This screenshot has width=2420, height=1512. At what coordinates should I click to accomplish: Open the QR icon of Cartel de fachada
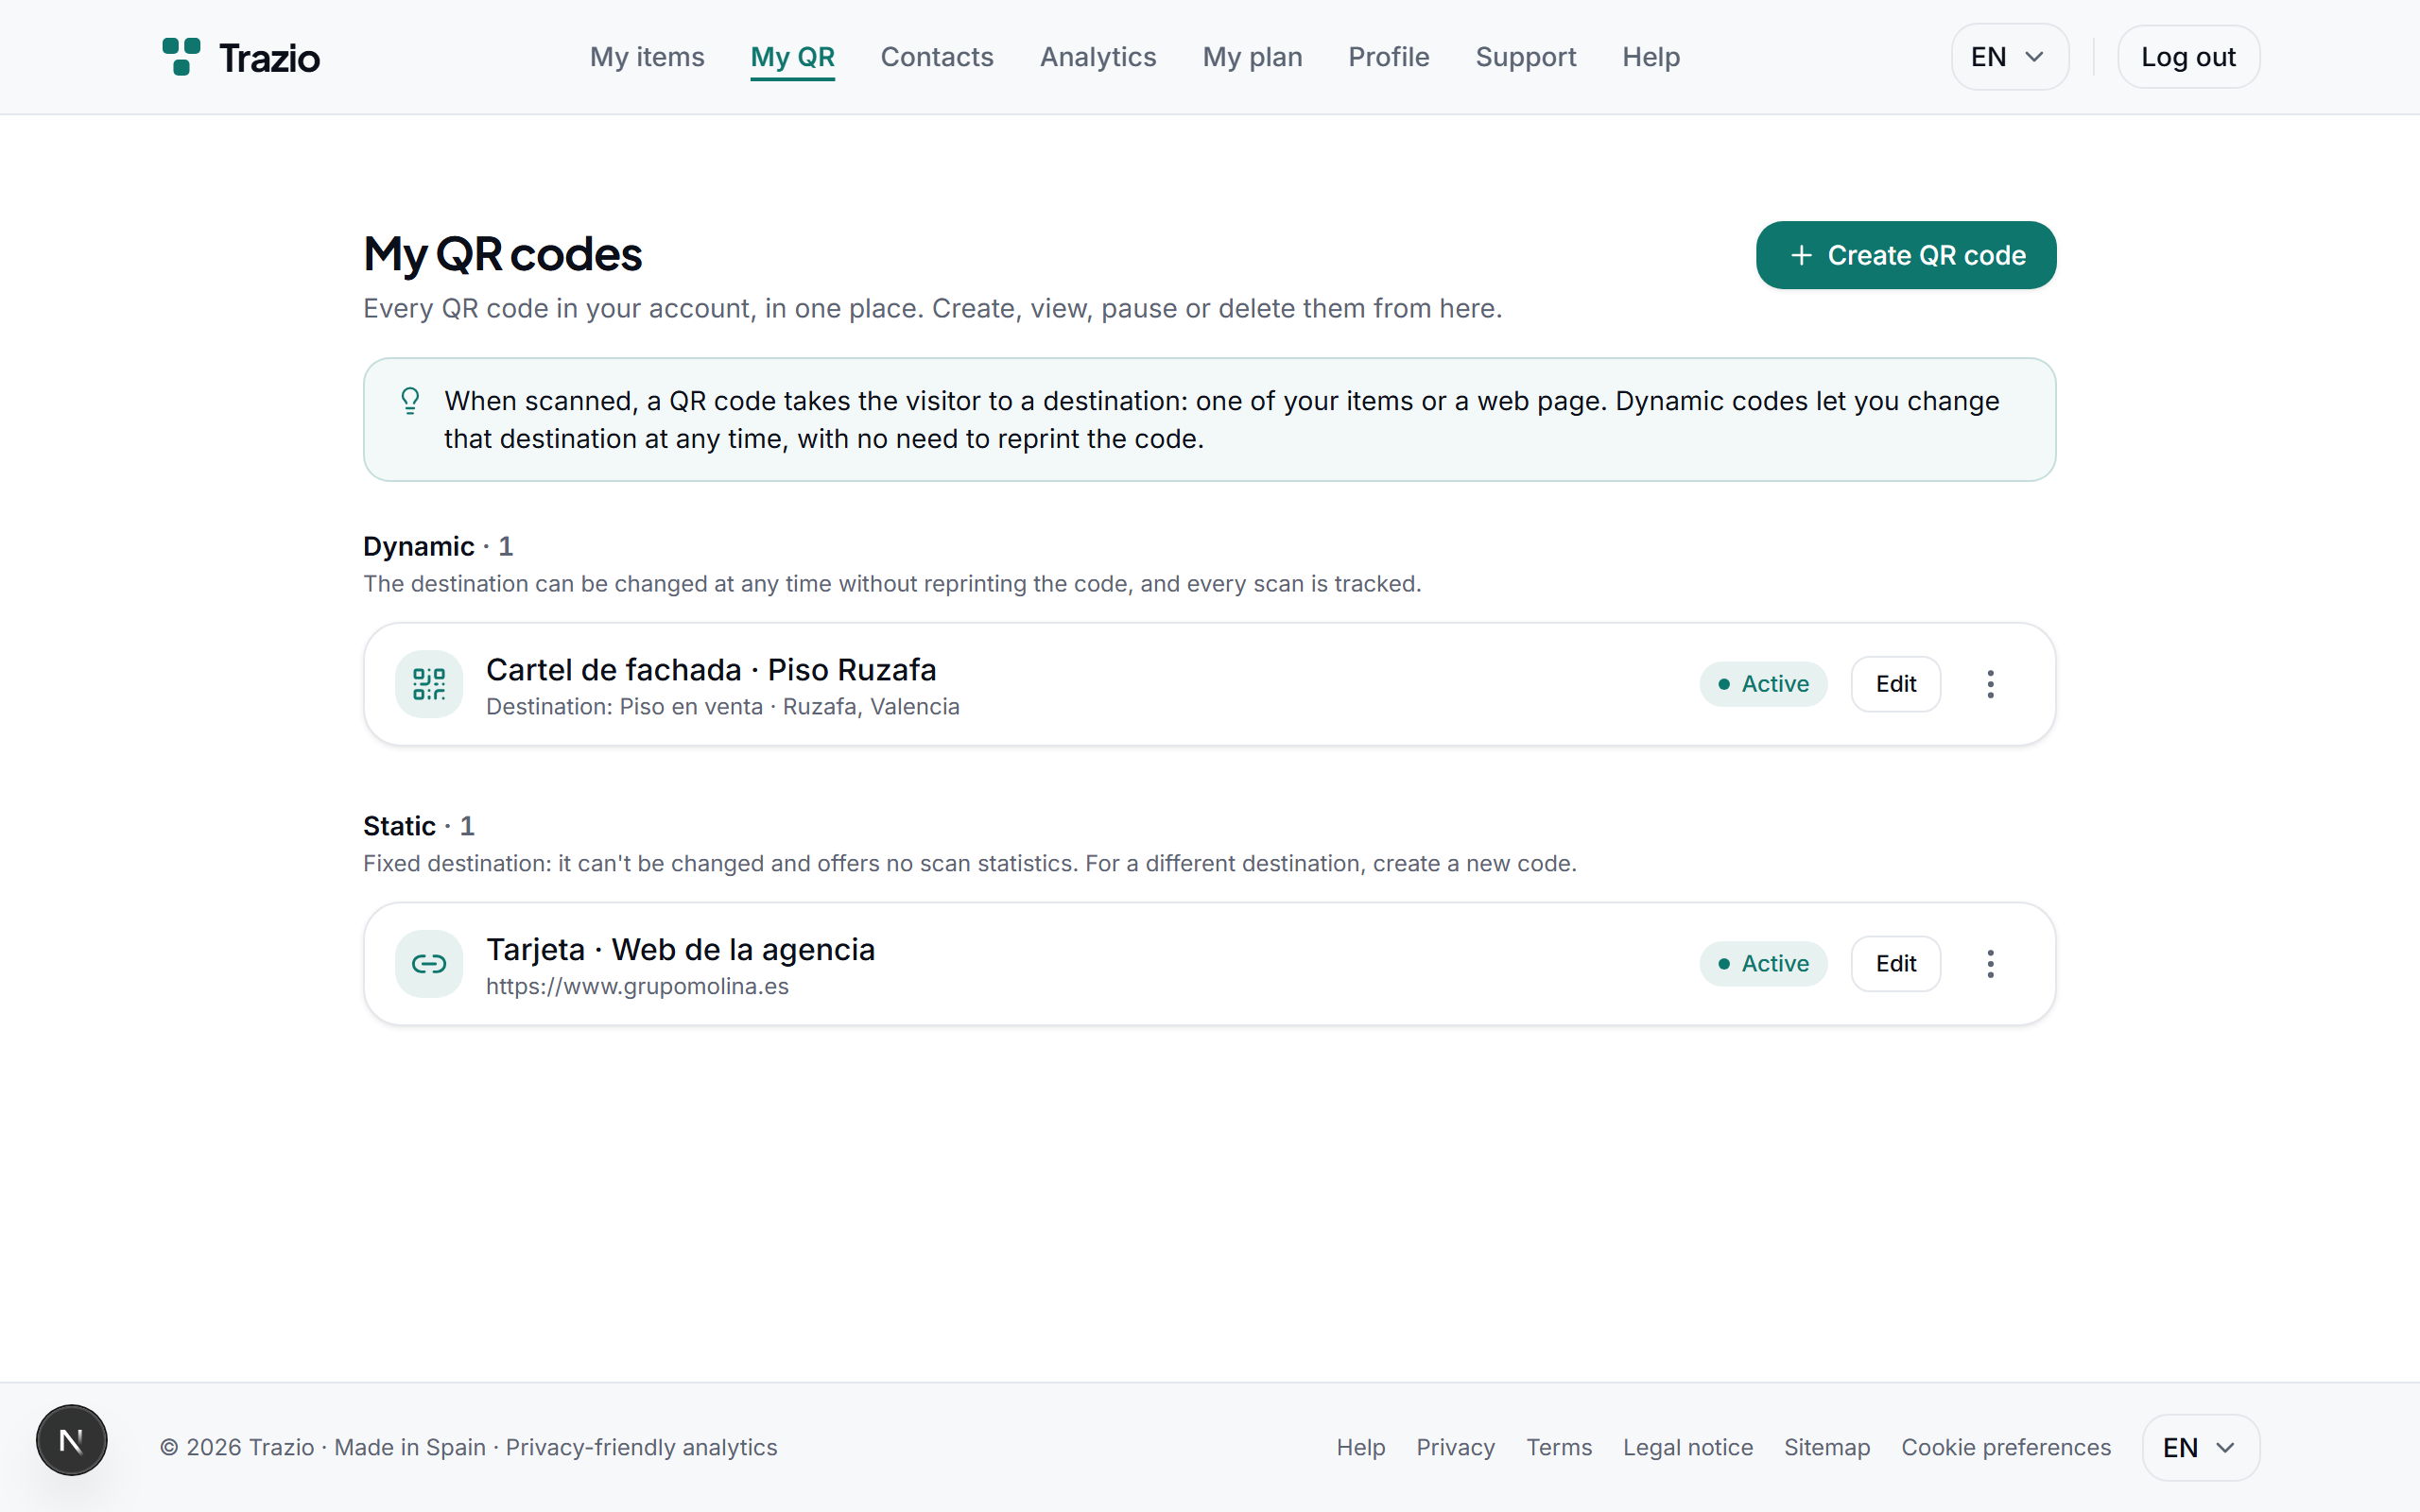coord(429,684)
